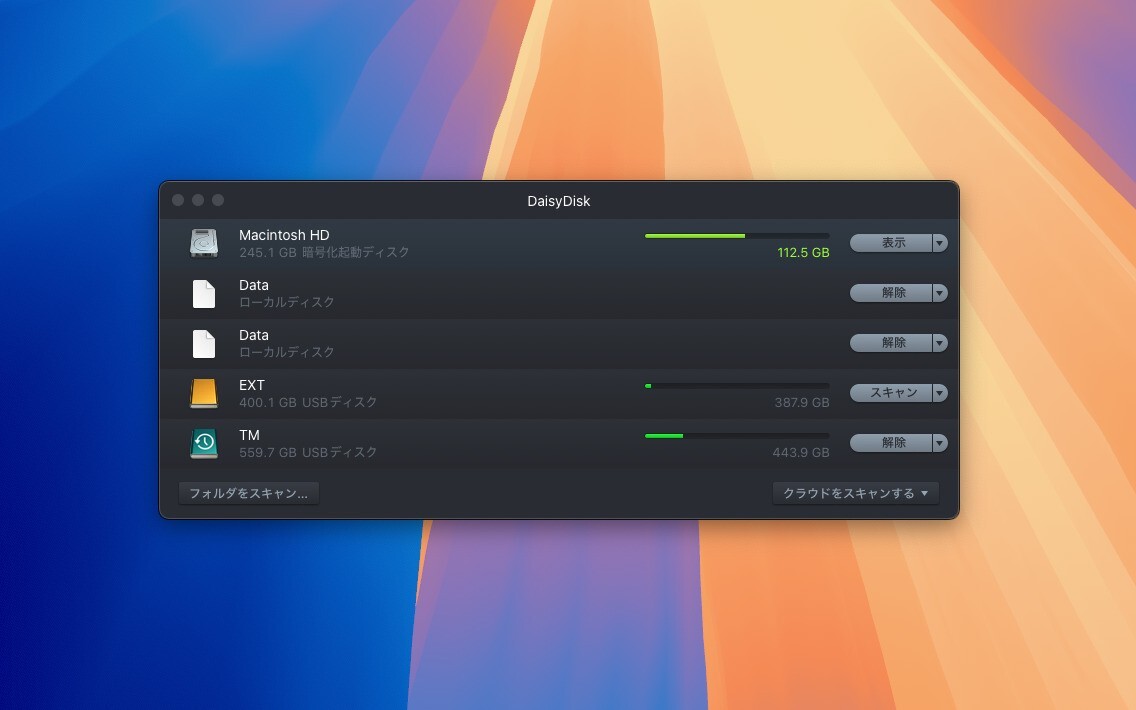Click 112.5 GB free space value
This screenshot has height=710, width=1136.
803,253
